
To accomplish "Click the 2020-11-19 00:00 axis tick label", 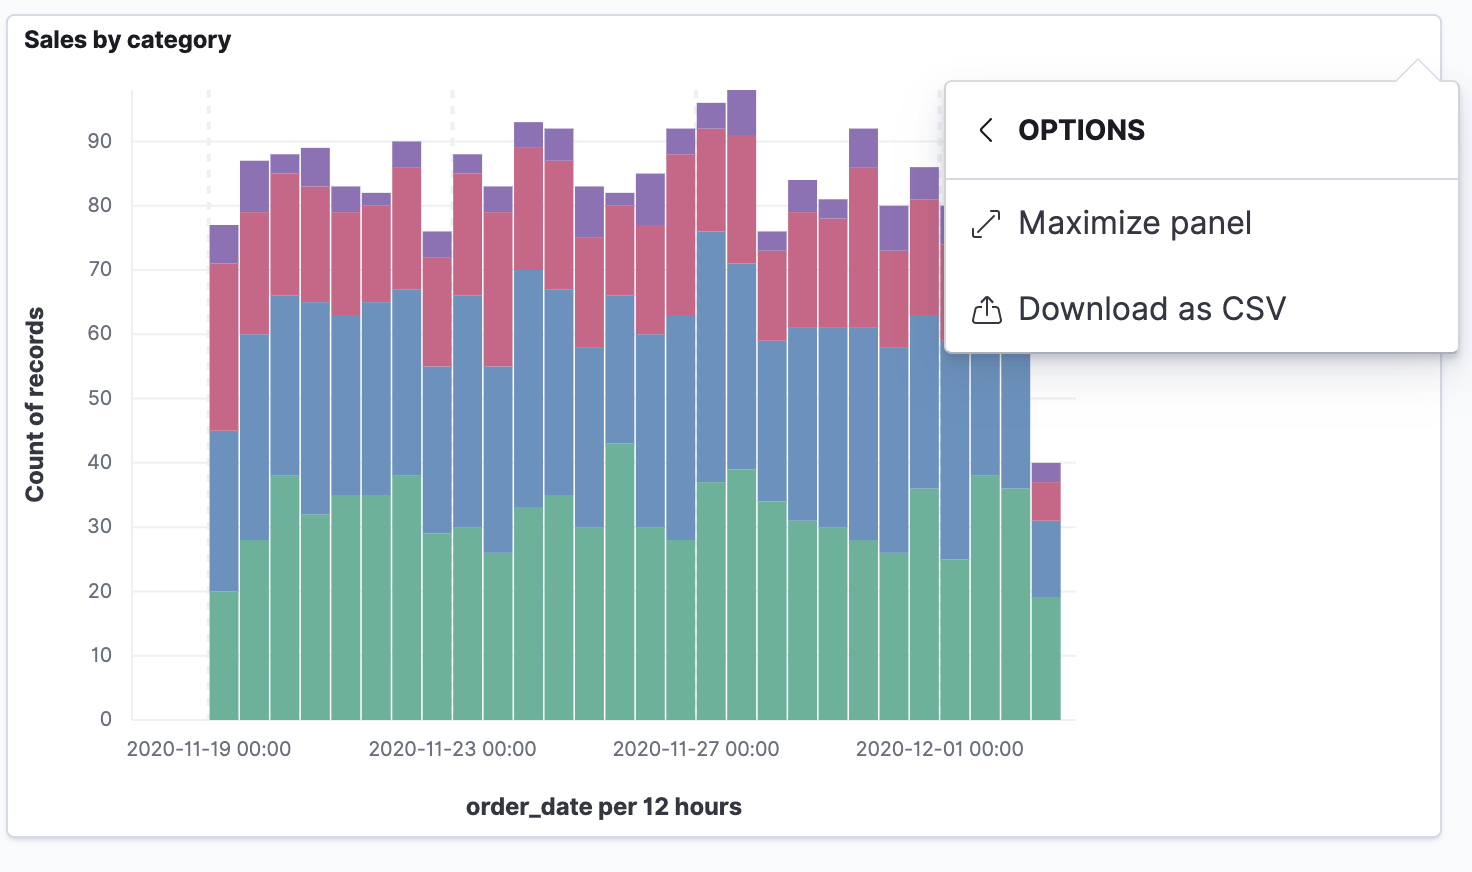I will (209, 749).
